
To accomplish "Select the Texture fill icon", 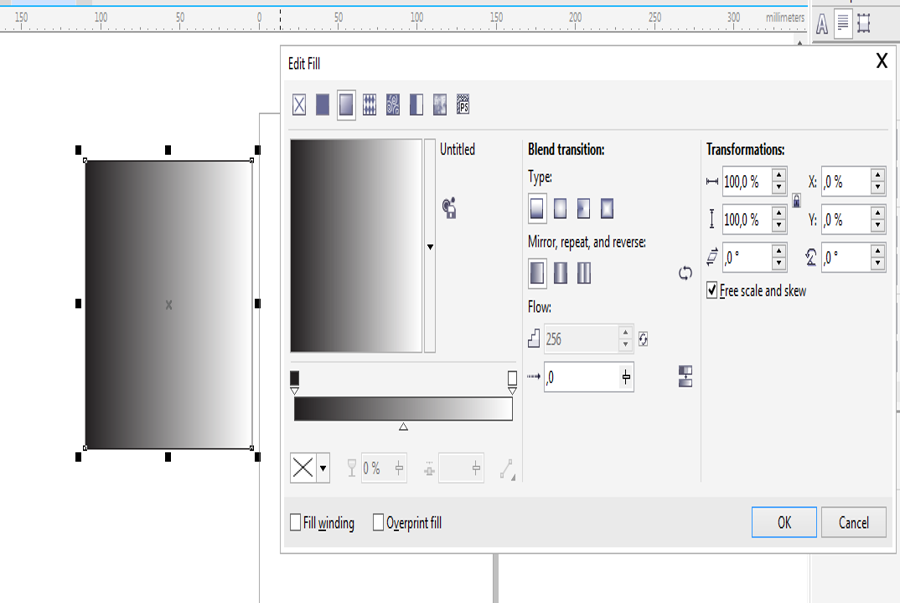I will (x=440, y=105).
